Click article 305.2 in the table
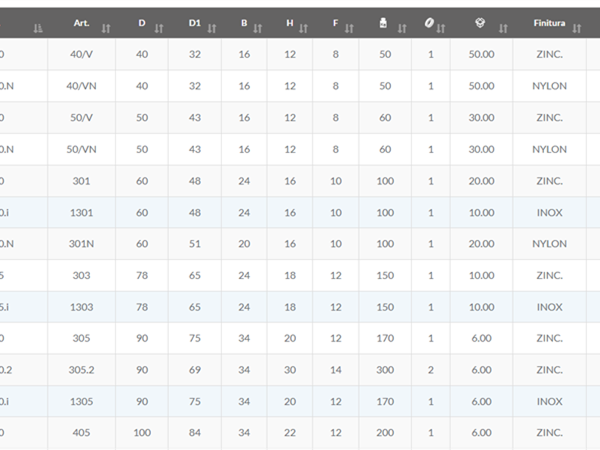 [x=82, y=370]
